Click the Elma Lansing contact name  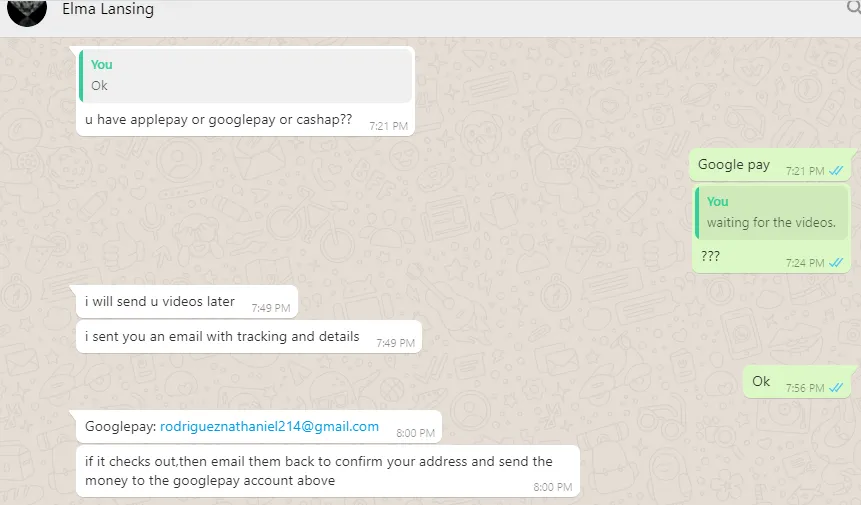(x=108, y=9)
